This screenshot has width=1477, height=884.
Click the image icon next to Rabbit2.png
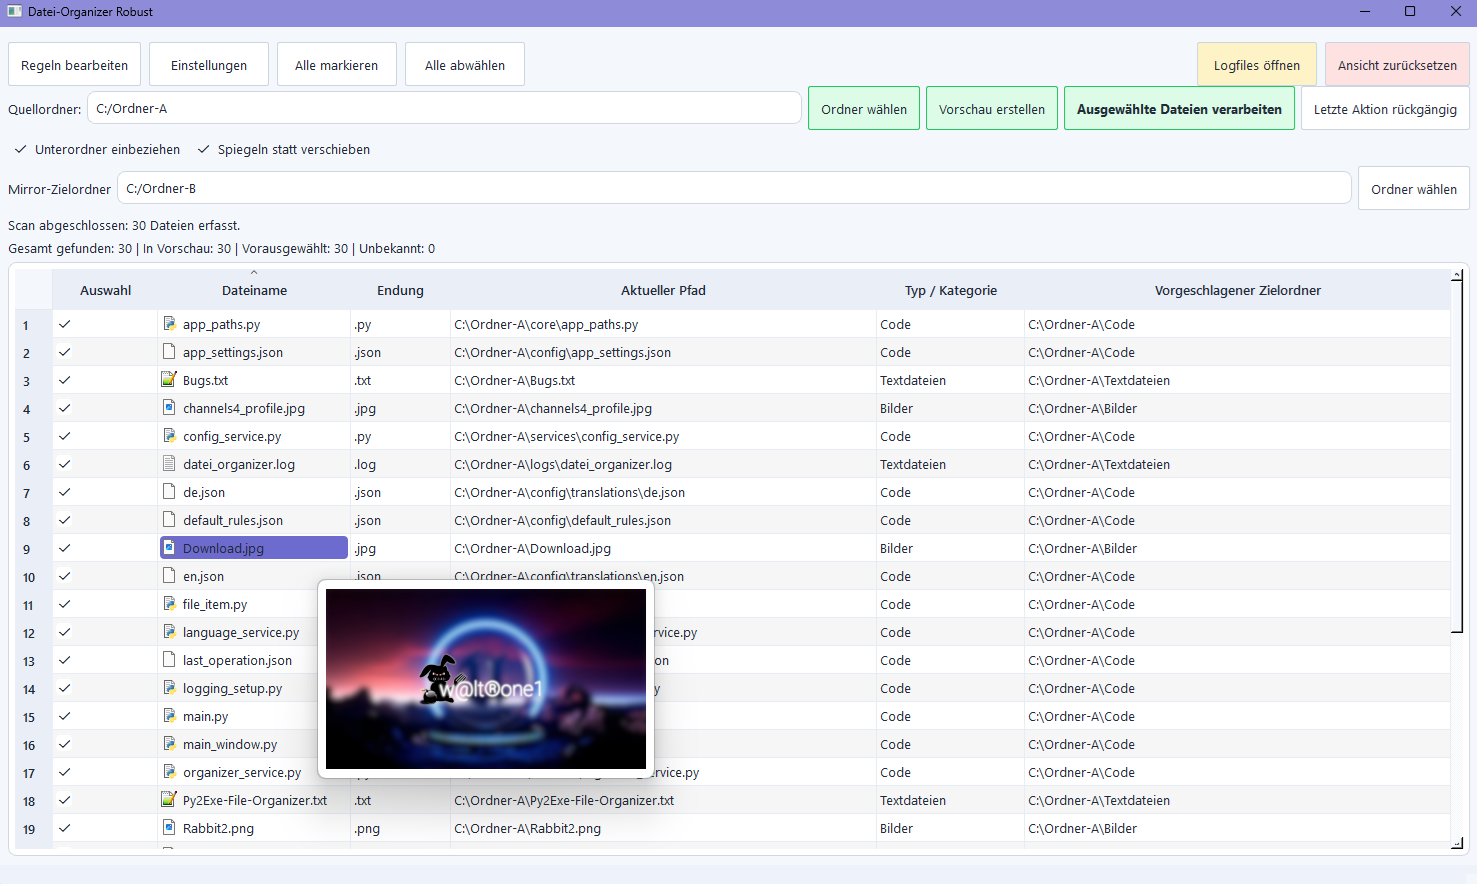point(169,828)
